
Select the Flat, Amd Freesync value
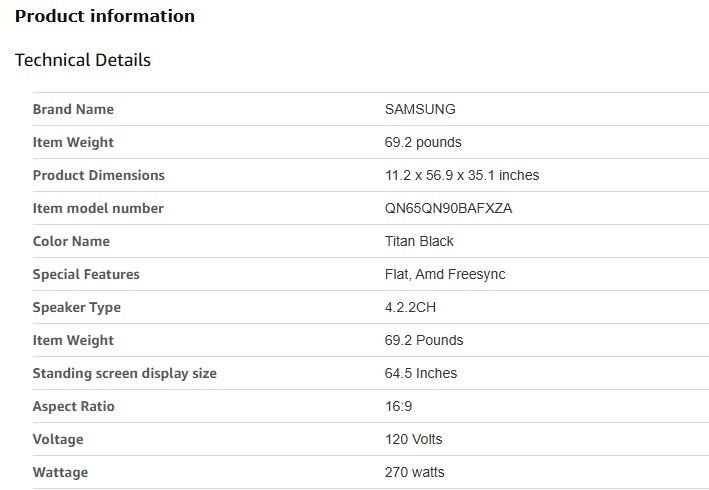[446, 274]
